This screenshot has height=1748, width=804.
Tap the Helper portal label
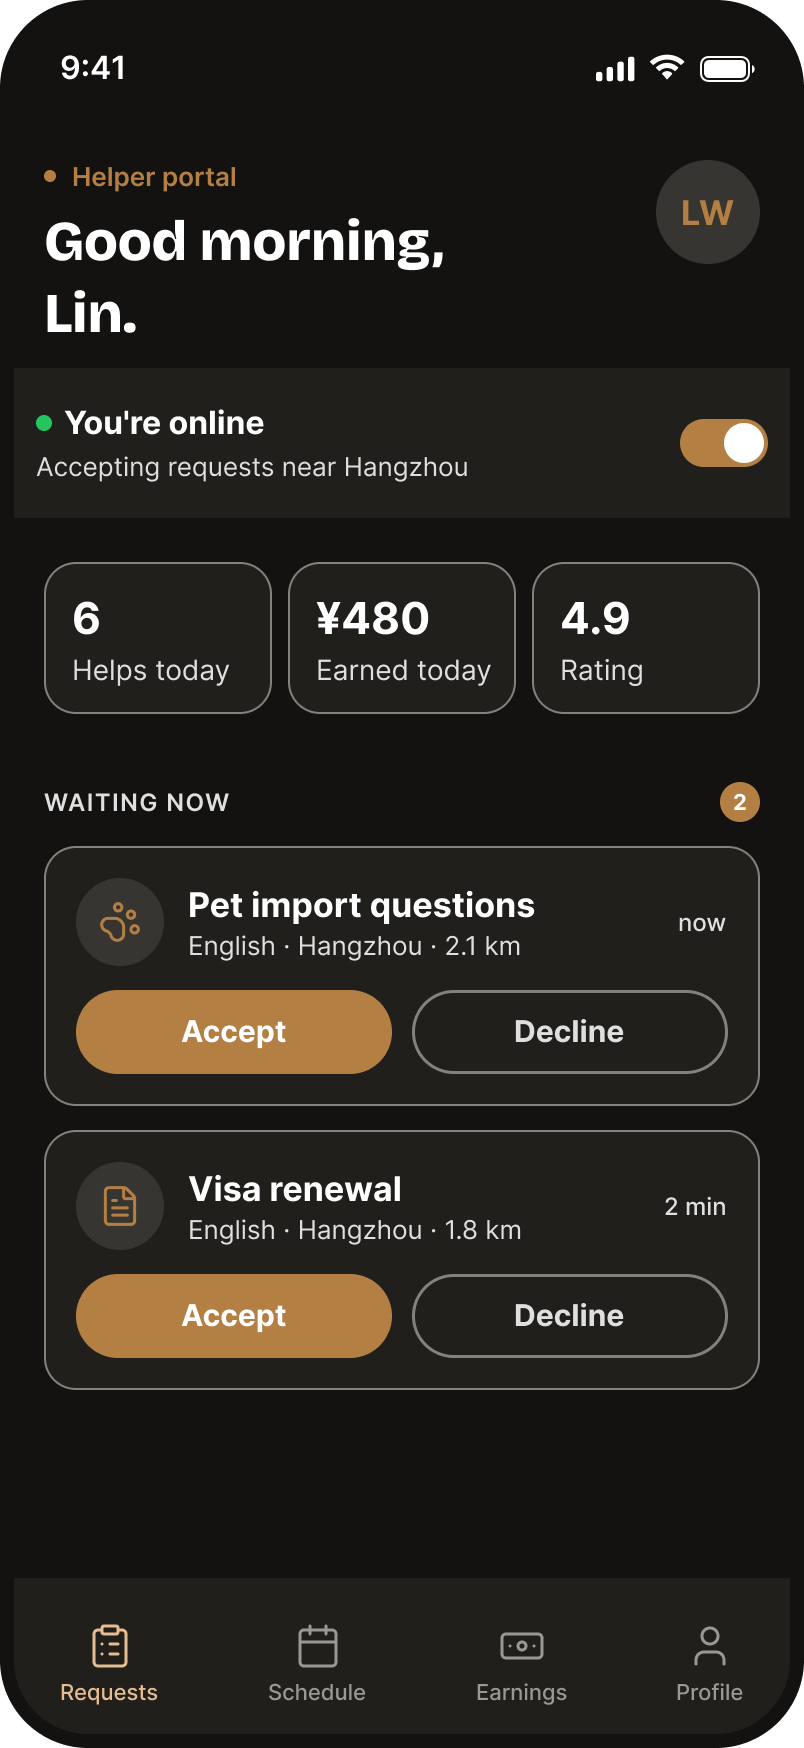coord(154,177)
